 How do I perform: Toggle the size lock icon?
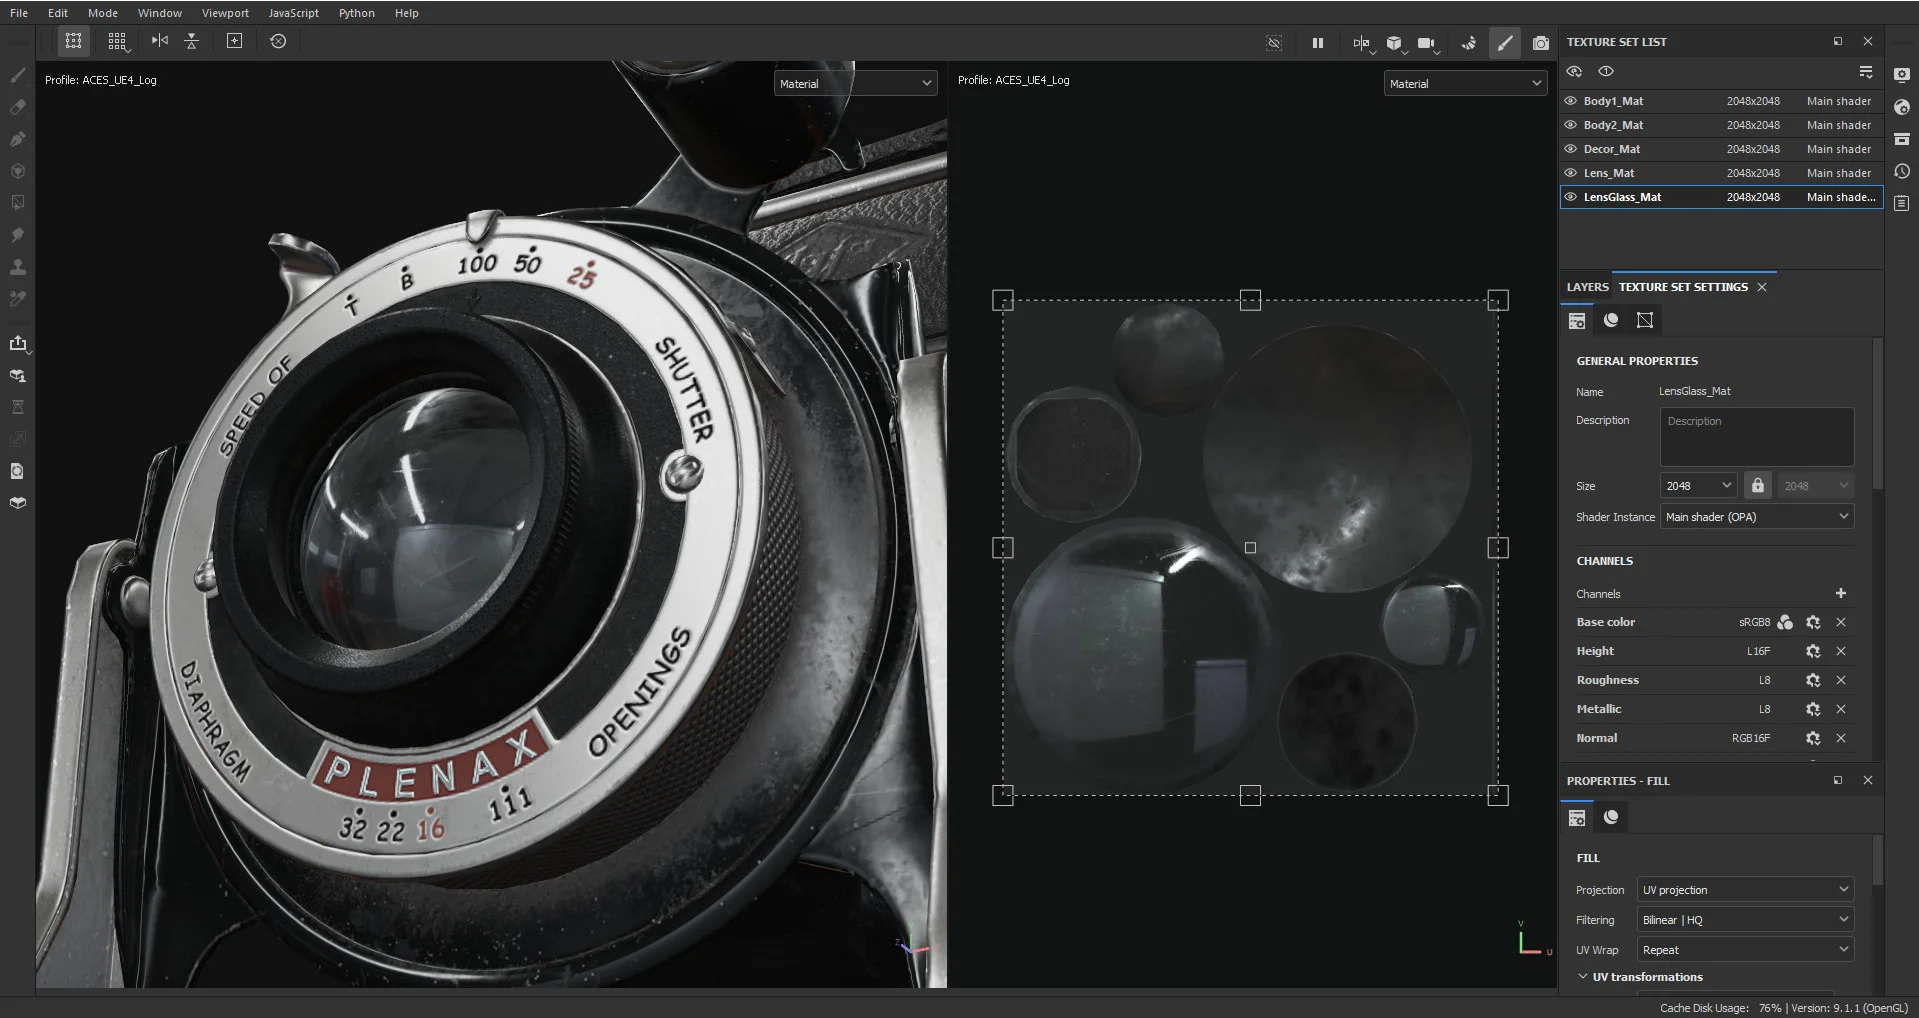1757,485
